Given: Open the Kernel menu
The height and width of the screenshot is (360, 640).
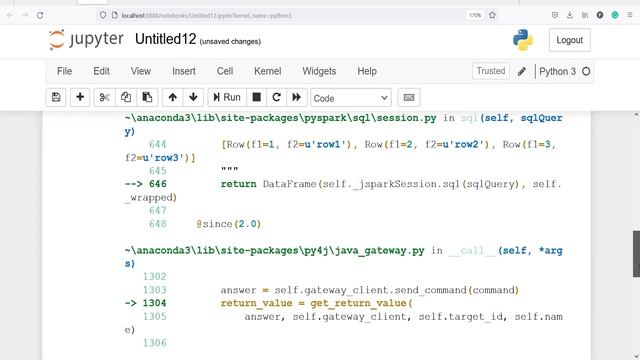Looking at the screenshot, I should [x=267, y=71].
